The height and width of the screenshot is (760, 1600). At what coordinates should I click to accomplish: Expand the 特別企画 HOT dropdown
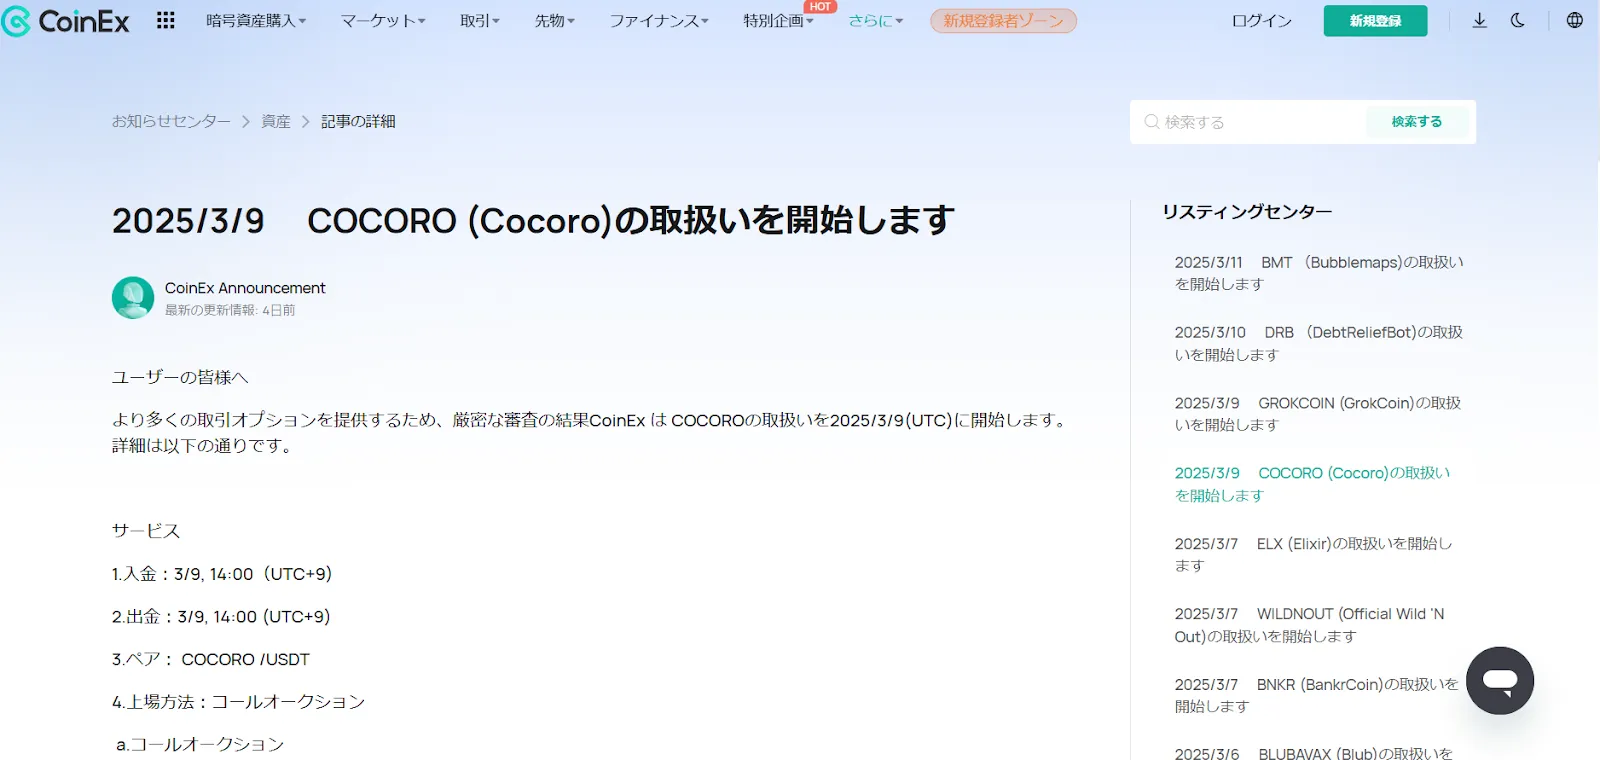click(x=779, y=21)
